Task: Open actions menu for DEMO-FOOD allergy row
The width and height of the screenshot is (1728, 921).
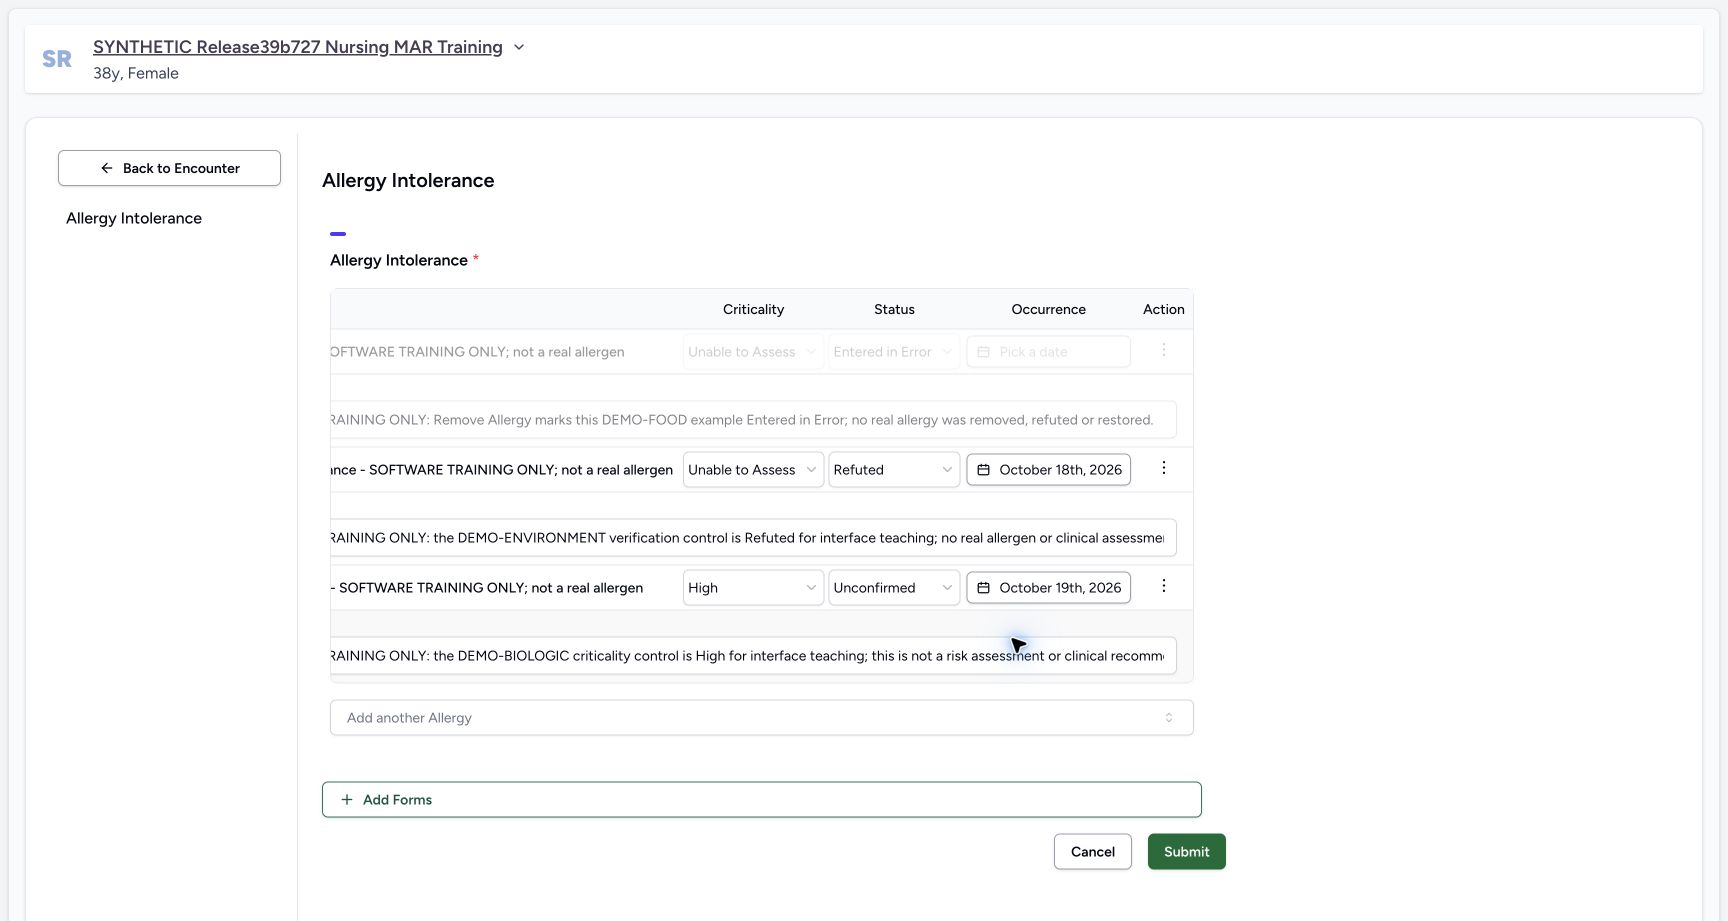Action: 1163,351
